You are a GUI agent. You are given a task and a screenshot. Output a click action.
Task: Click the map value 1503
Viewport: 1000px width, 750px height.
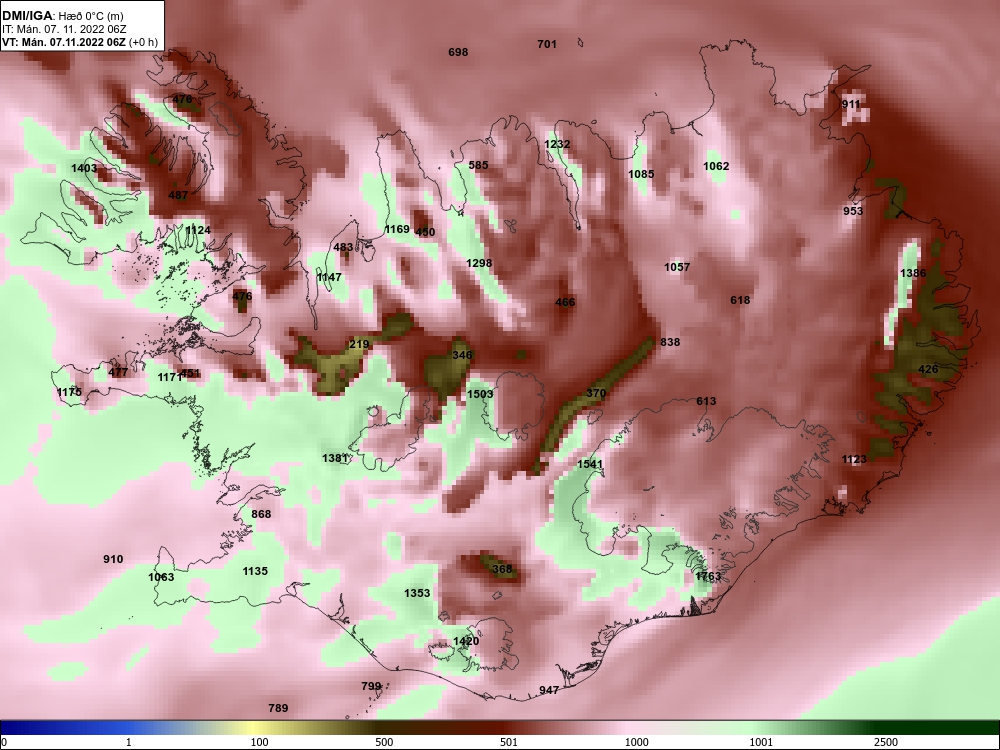pyautogui.click(x=480, y=393)
